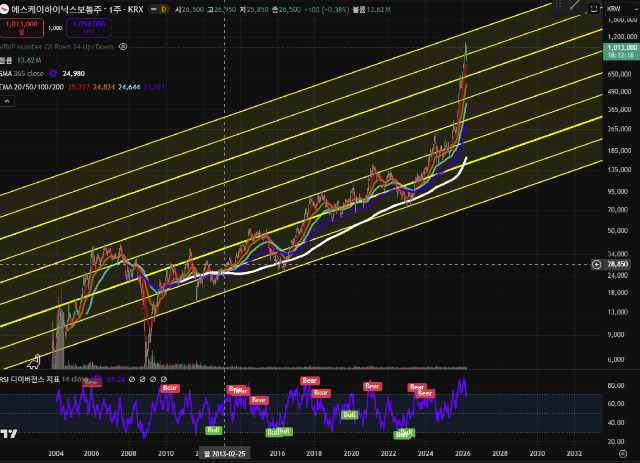Click the 2004 label on time axis
The height and width of the screenshot is (463, 640).
56,454
